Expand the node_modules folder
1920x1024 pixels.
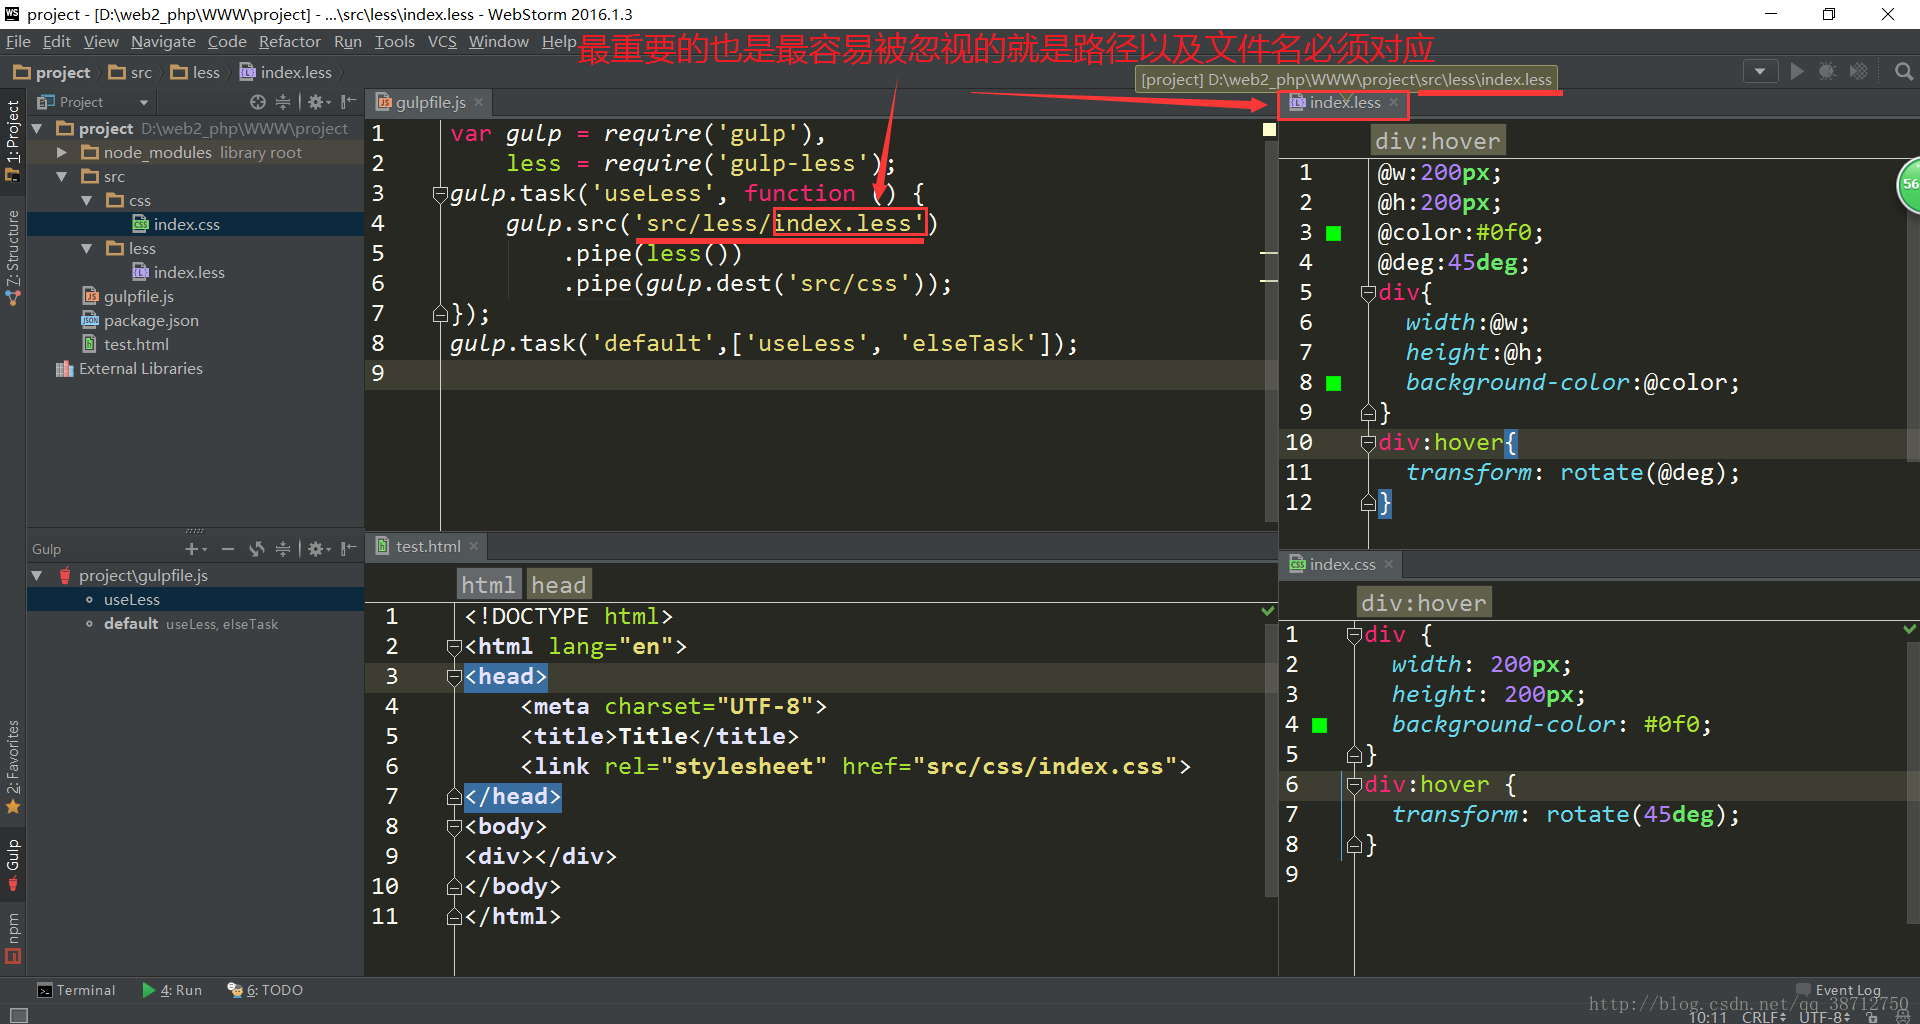pyautogui.click(x=62, y=152)
